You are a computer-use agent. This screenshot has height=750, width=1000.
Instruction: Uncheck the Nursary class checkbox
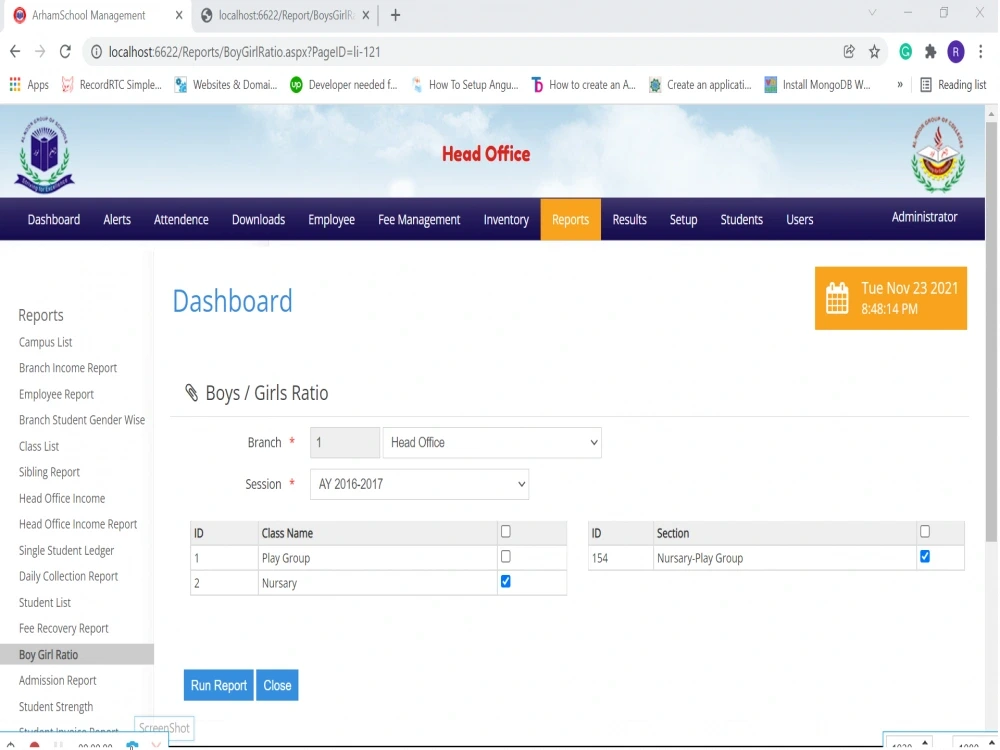point(505,581)
